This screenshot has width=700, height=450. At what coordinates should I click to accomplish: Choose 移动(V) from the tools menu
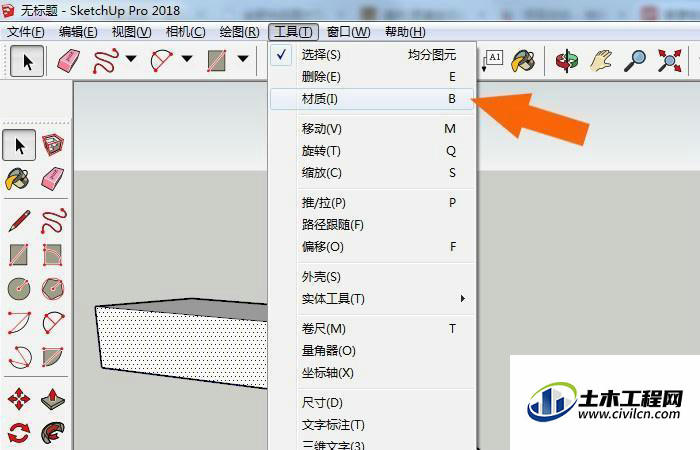(371, 129)
